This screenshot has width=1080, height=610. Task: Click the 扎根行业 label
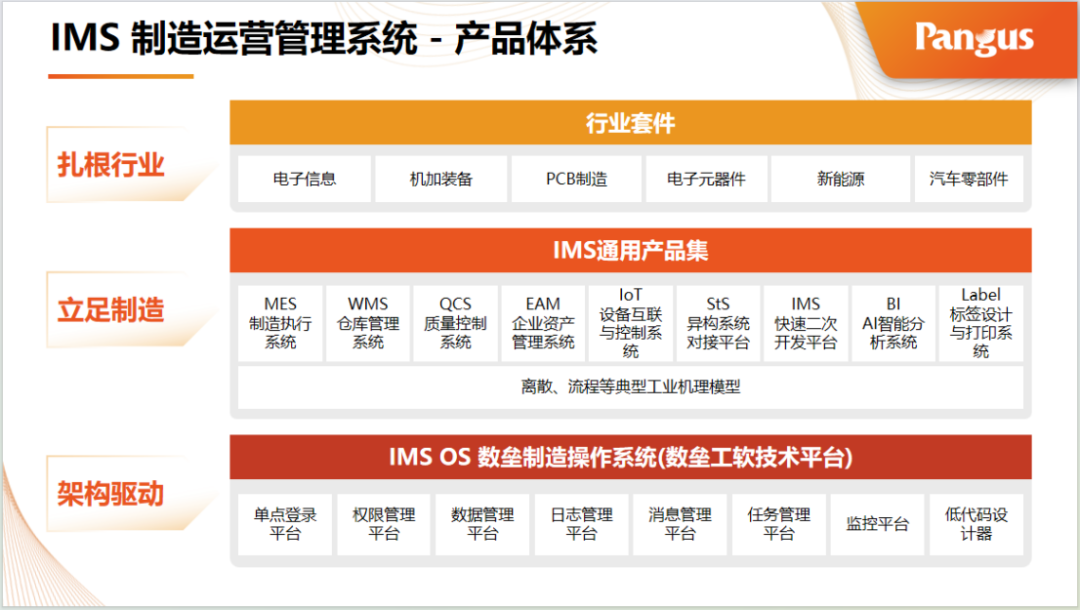coord(111,165)
